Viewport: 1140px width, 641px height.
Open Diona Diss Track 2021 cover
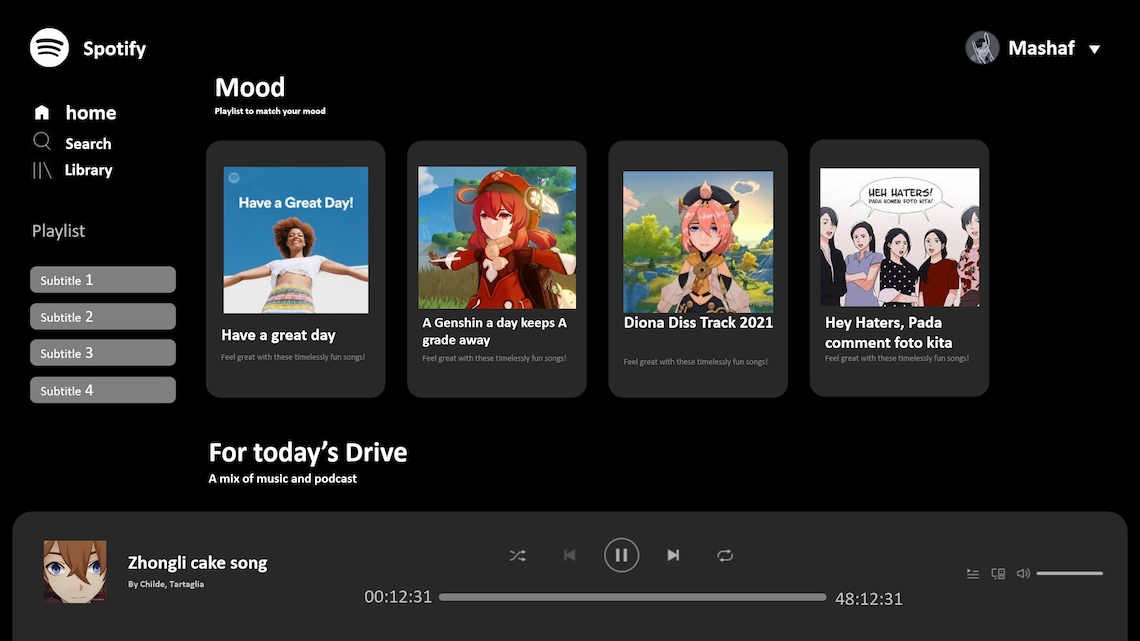tap(698, 242)
